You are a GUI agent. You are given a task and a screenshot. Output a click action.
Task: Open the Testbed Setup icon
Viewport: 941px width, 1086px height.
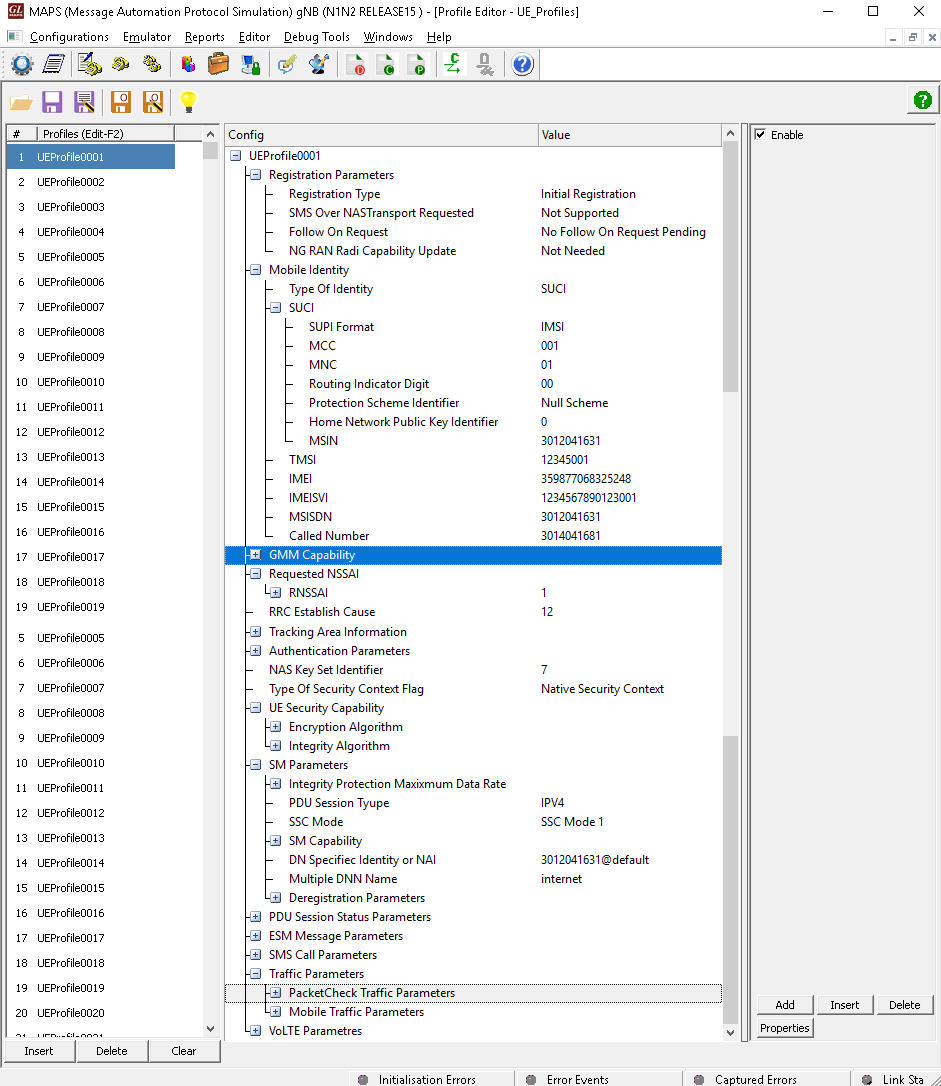pos(22,64)
